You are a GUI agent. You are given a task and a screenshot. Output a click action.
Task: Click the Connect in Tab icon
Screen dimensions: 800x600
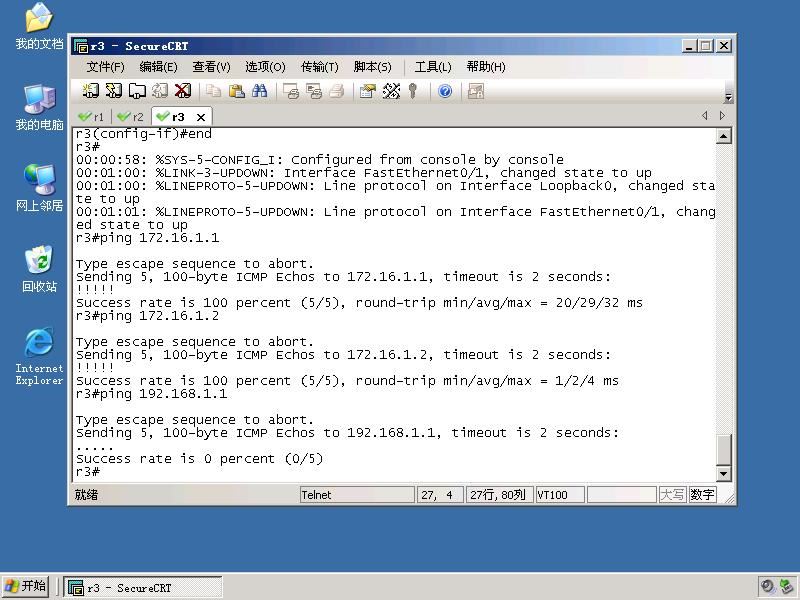137,91
